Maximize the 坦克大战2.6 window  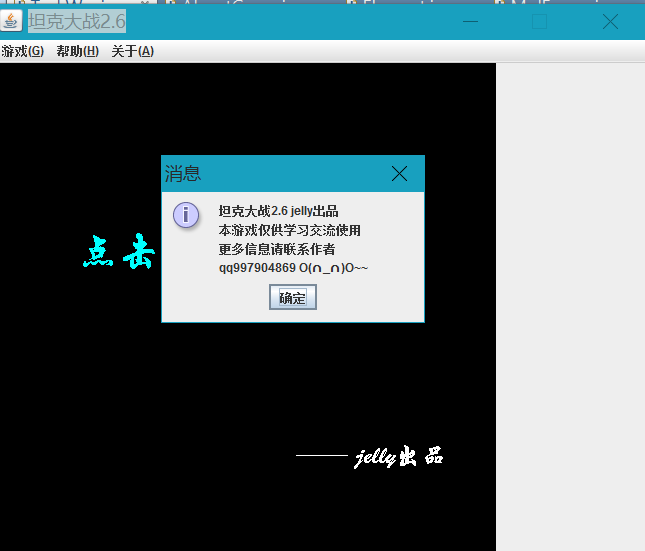pos(539,21)
